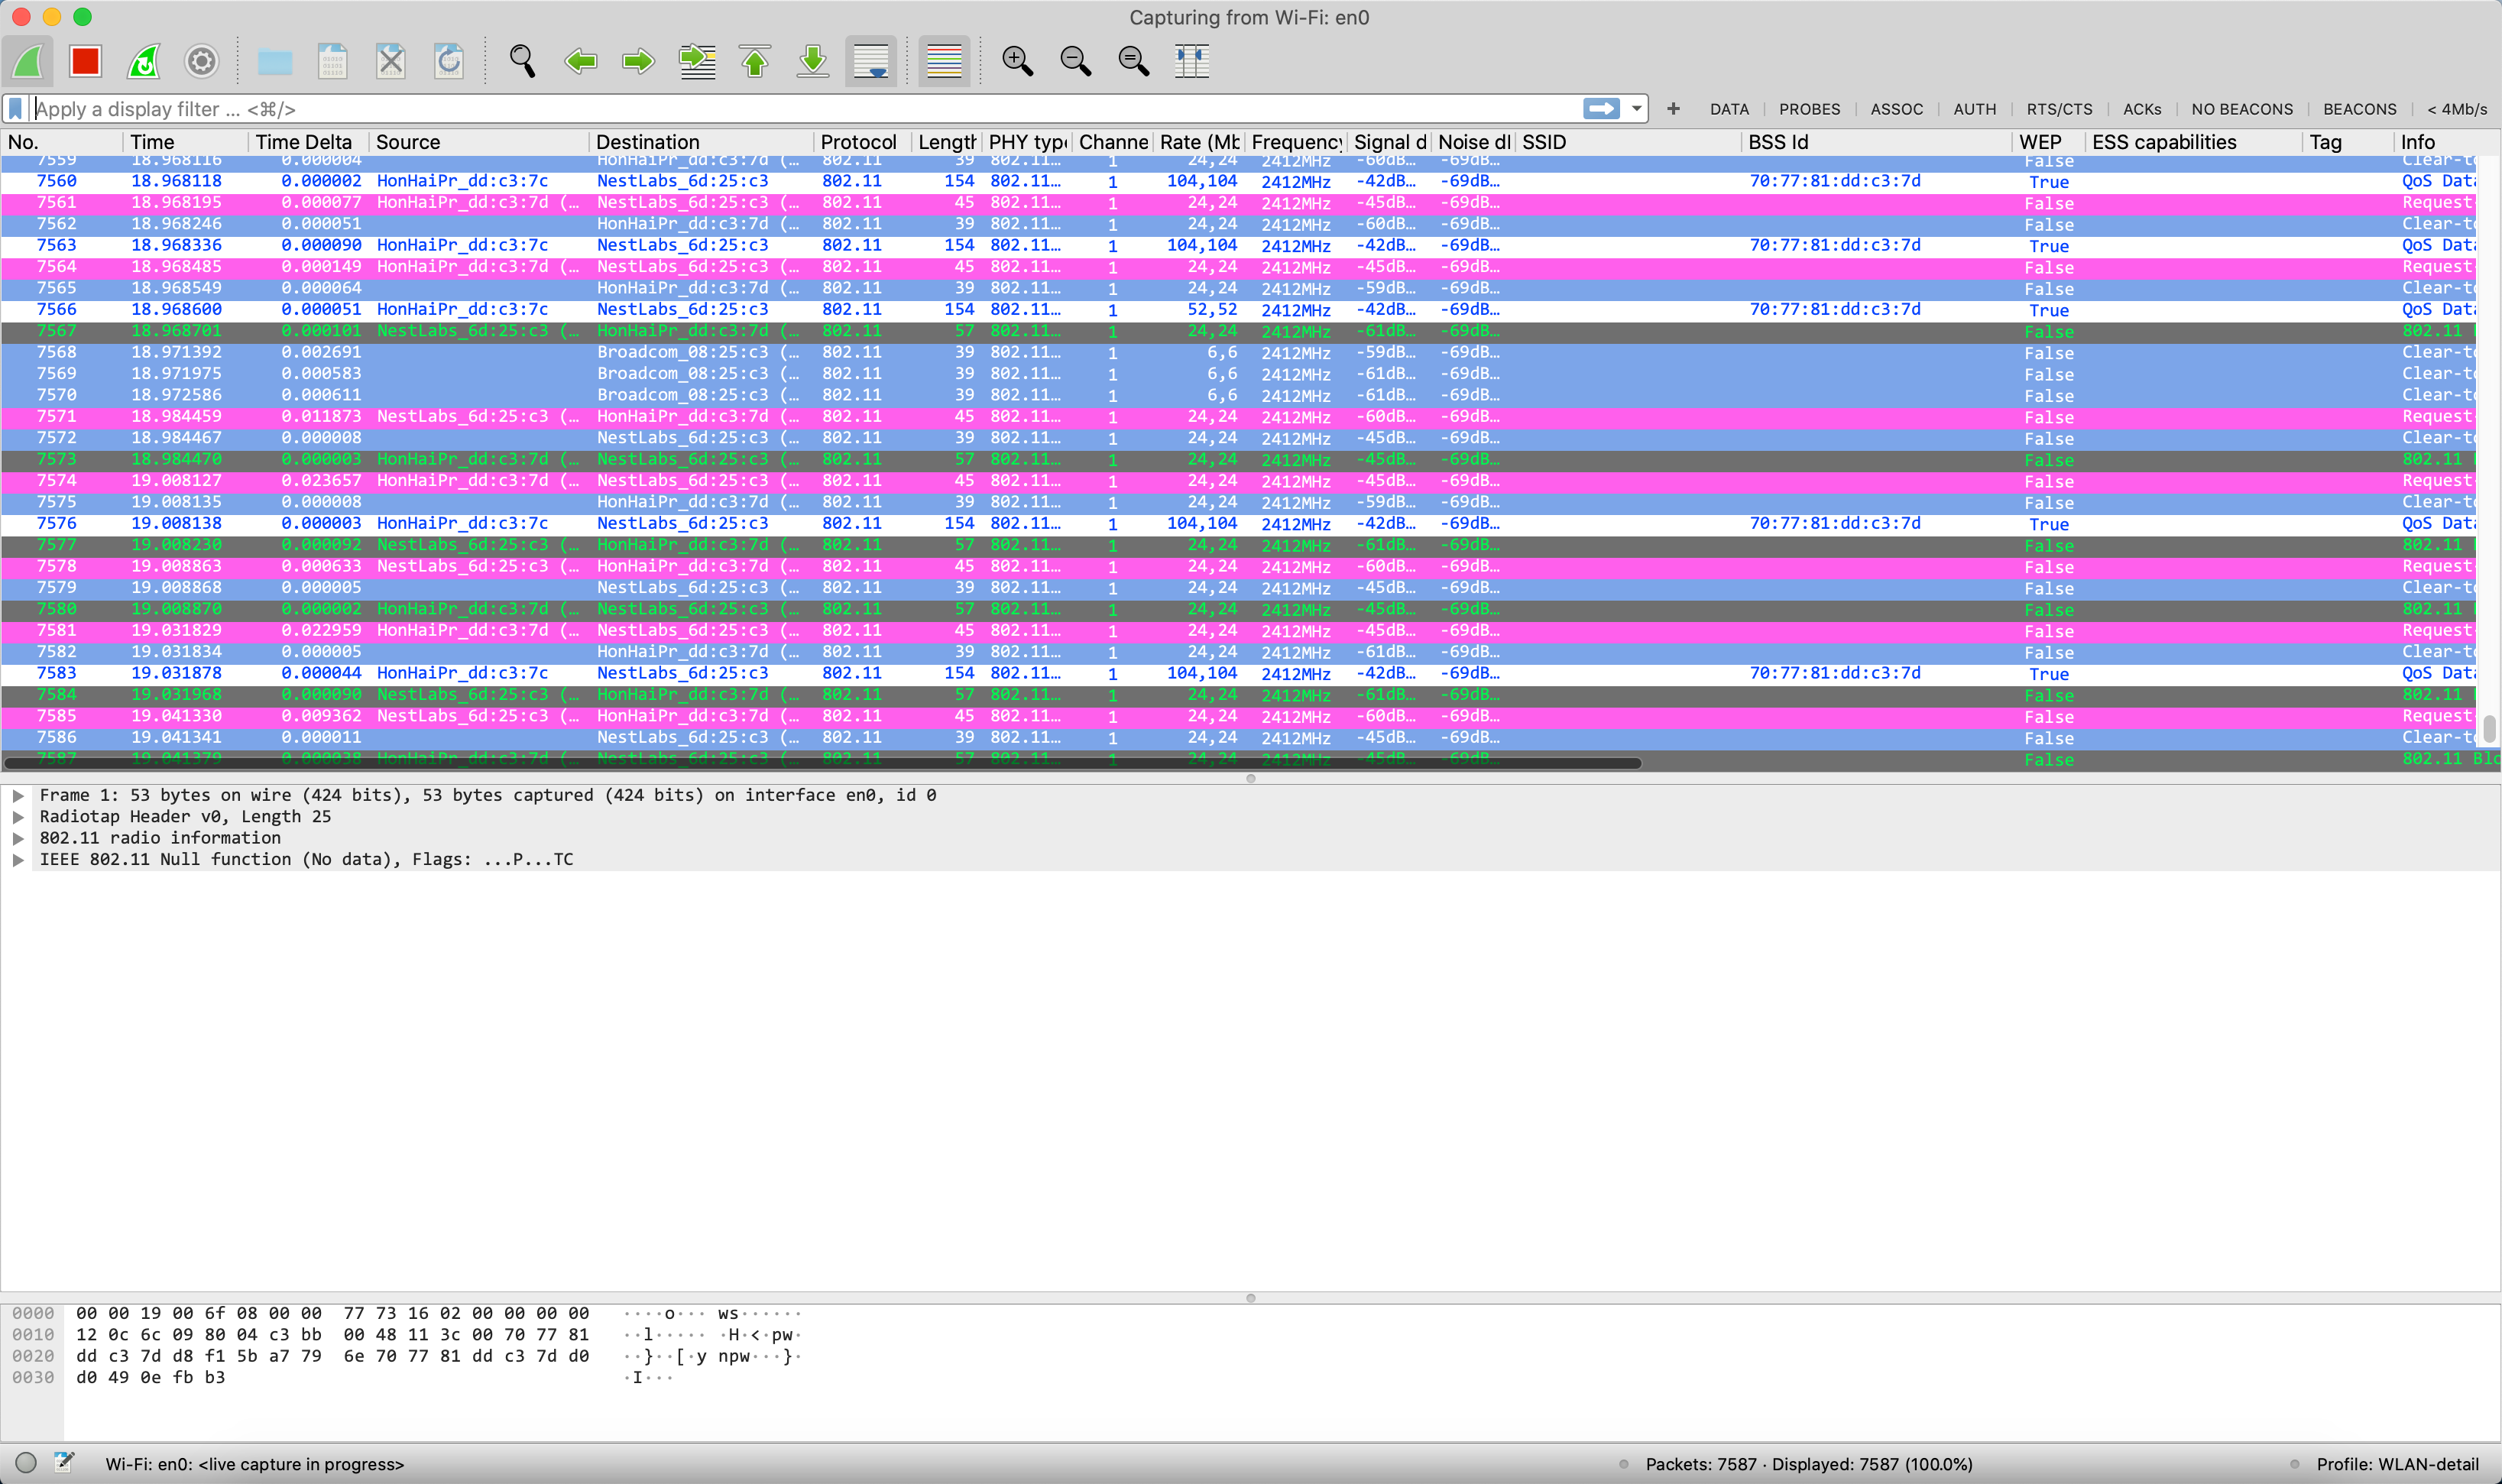Open capture options gear icon

coord(201,61)
